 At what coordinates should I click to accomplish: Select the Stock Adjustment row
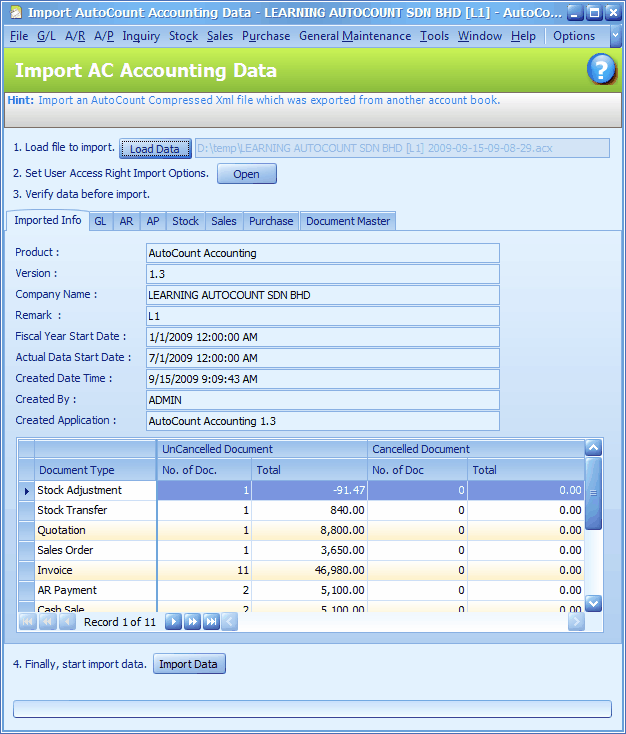coord(301,490)
